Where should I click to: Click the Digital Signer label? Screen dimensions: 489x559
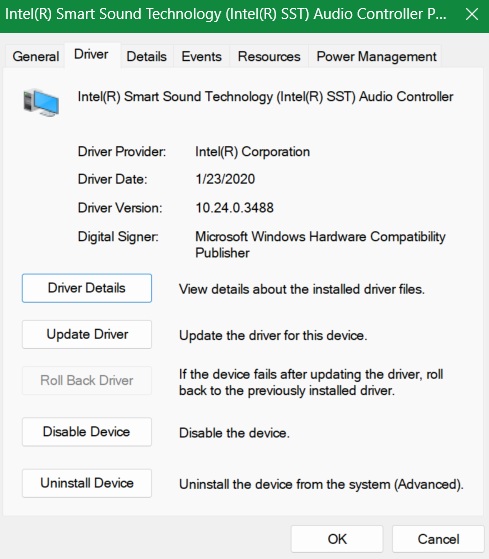pyautogui.click(x=118, y=237)
